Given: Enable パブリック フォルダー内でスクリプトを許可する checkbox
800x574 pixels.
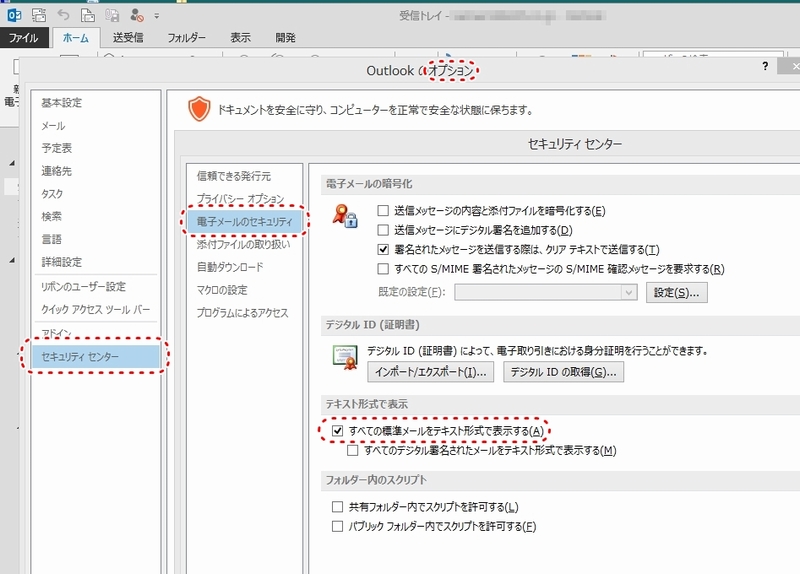Looking at the screenshot, I should click(337, 526).
